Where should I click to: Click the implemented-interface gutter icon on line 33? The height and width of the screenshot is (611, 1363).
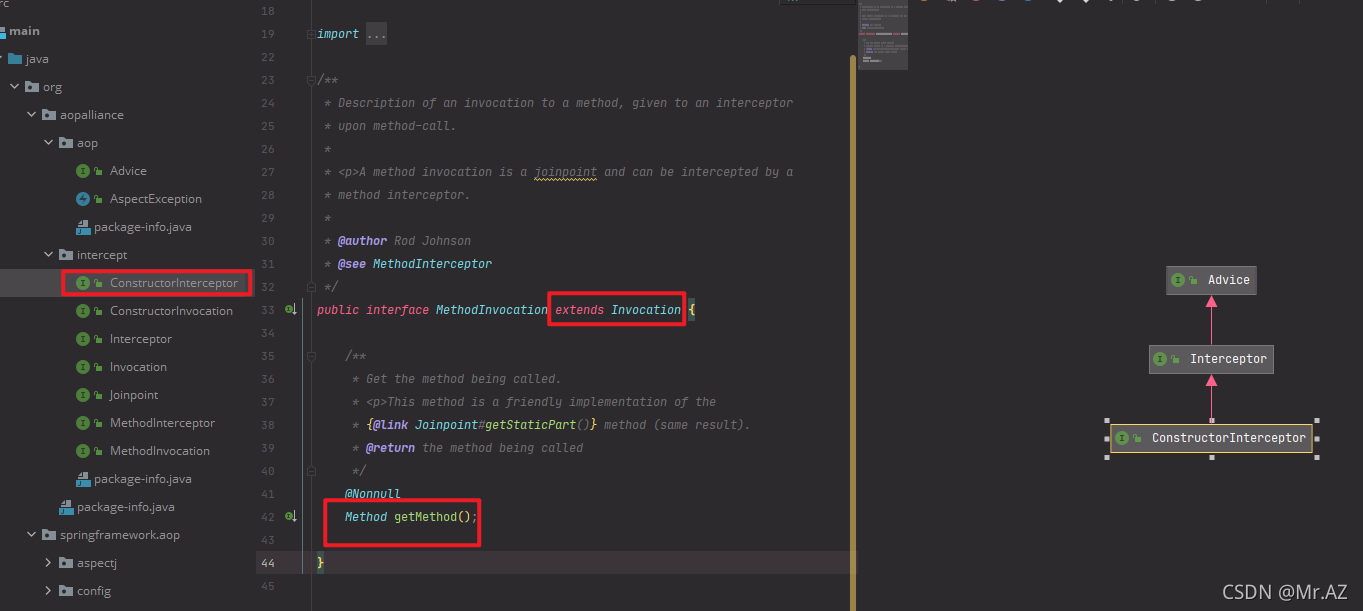pos(291,310)
